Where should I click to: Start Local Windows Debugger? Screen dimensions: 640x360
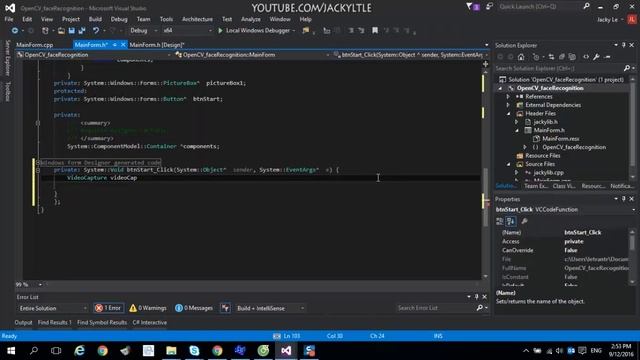click(x=254, y=31)
